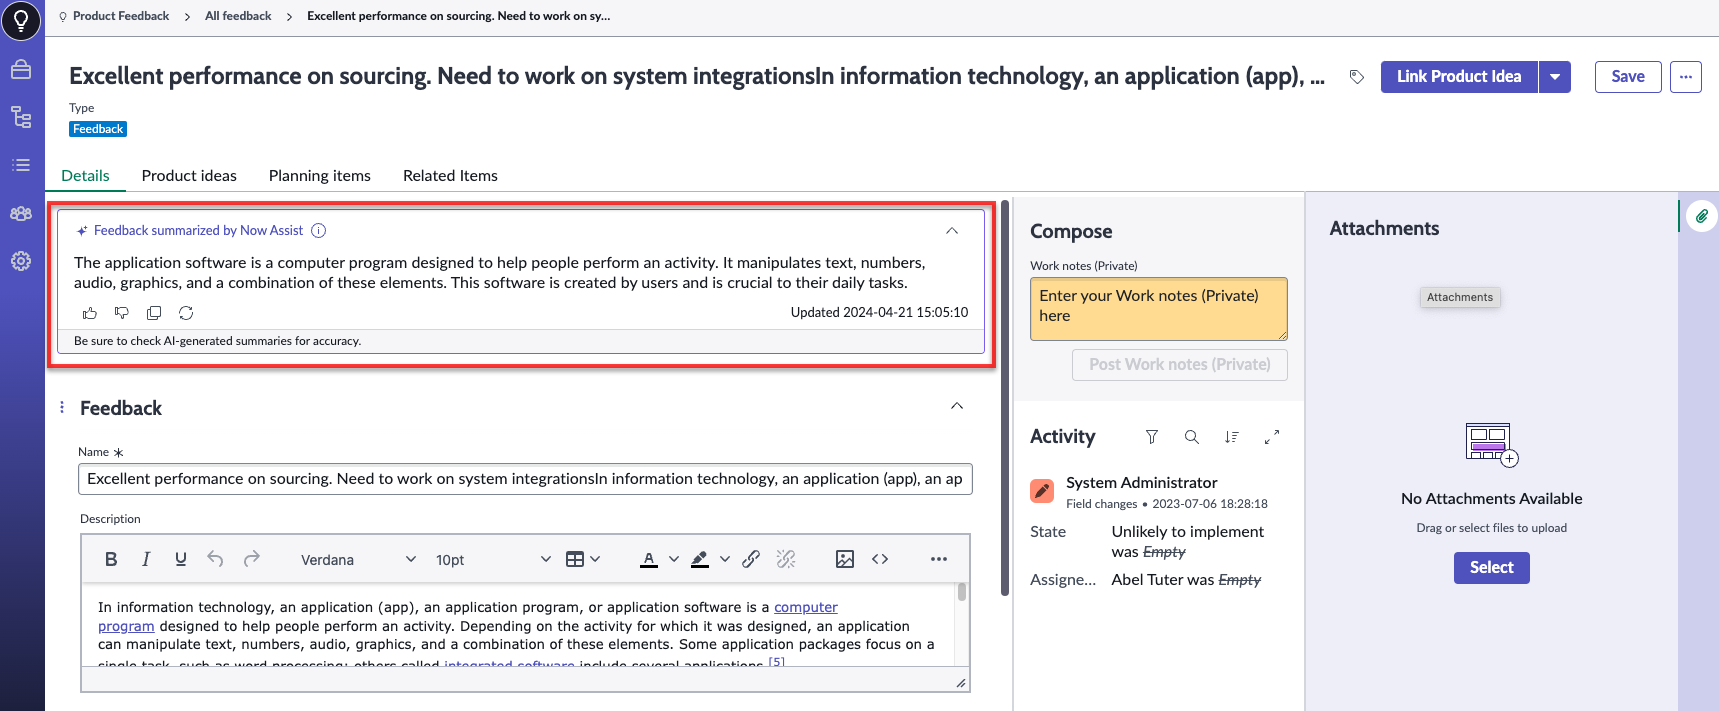
Task: Give thumbs up on the summary
Action: point(90,313)
